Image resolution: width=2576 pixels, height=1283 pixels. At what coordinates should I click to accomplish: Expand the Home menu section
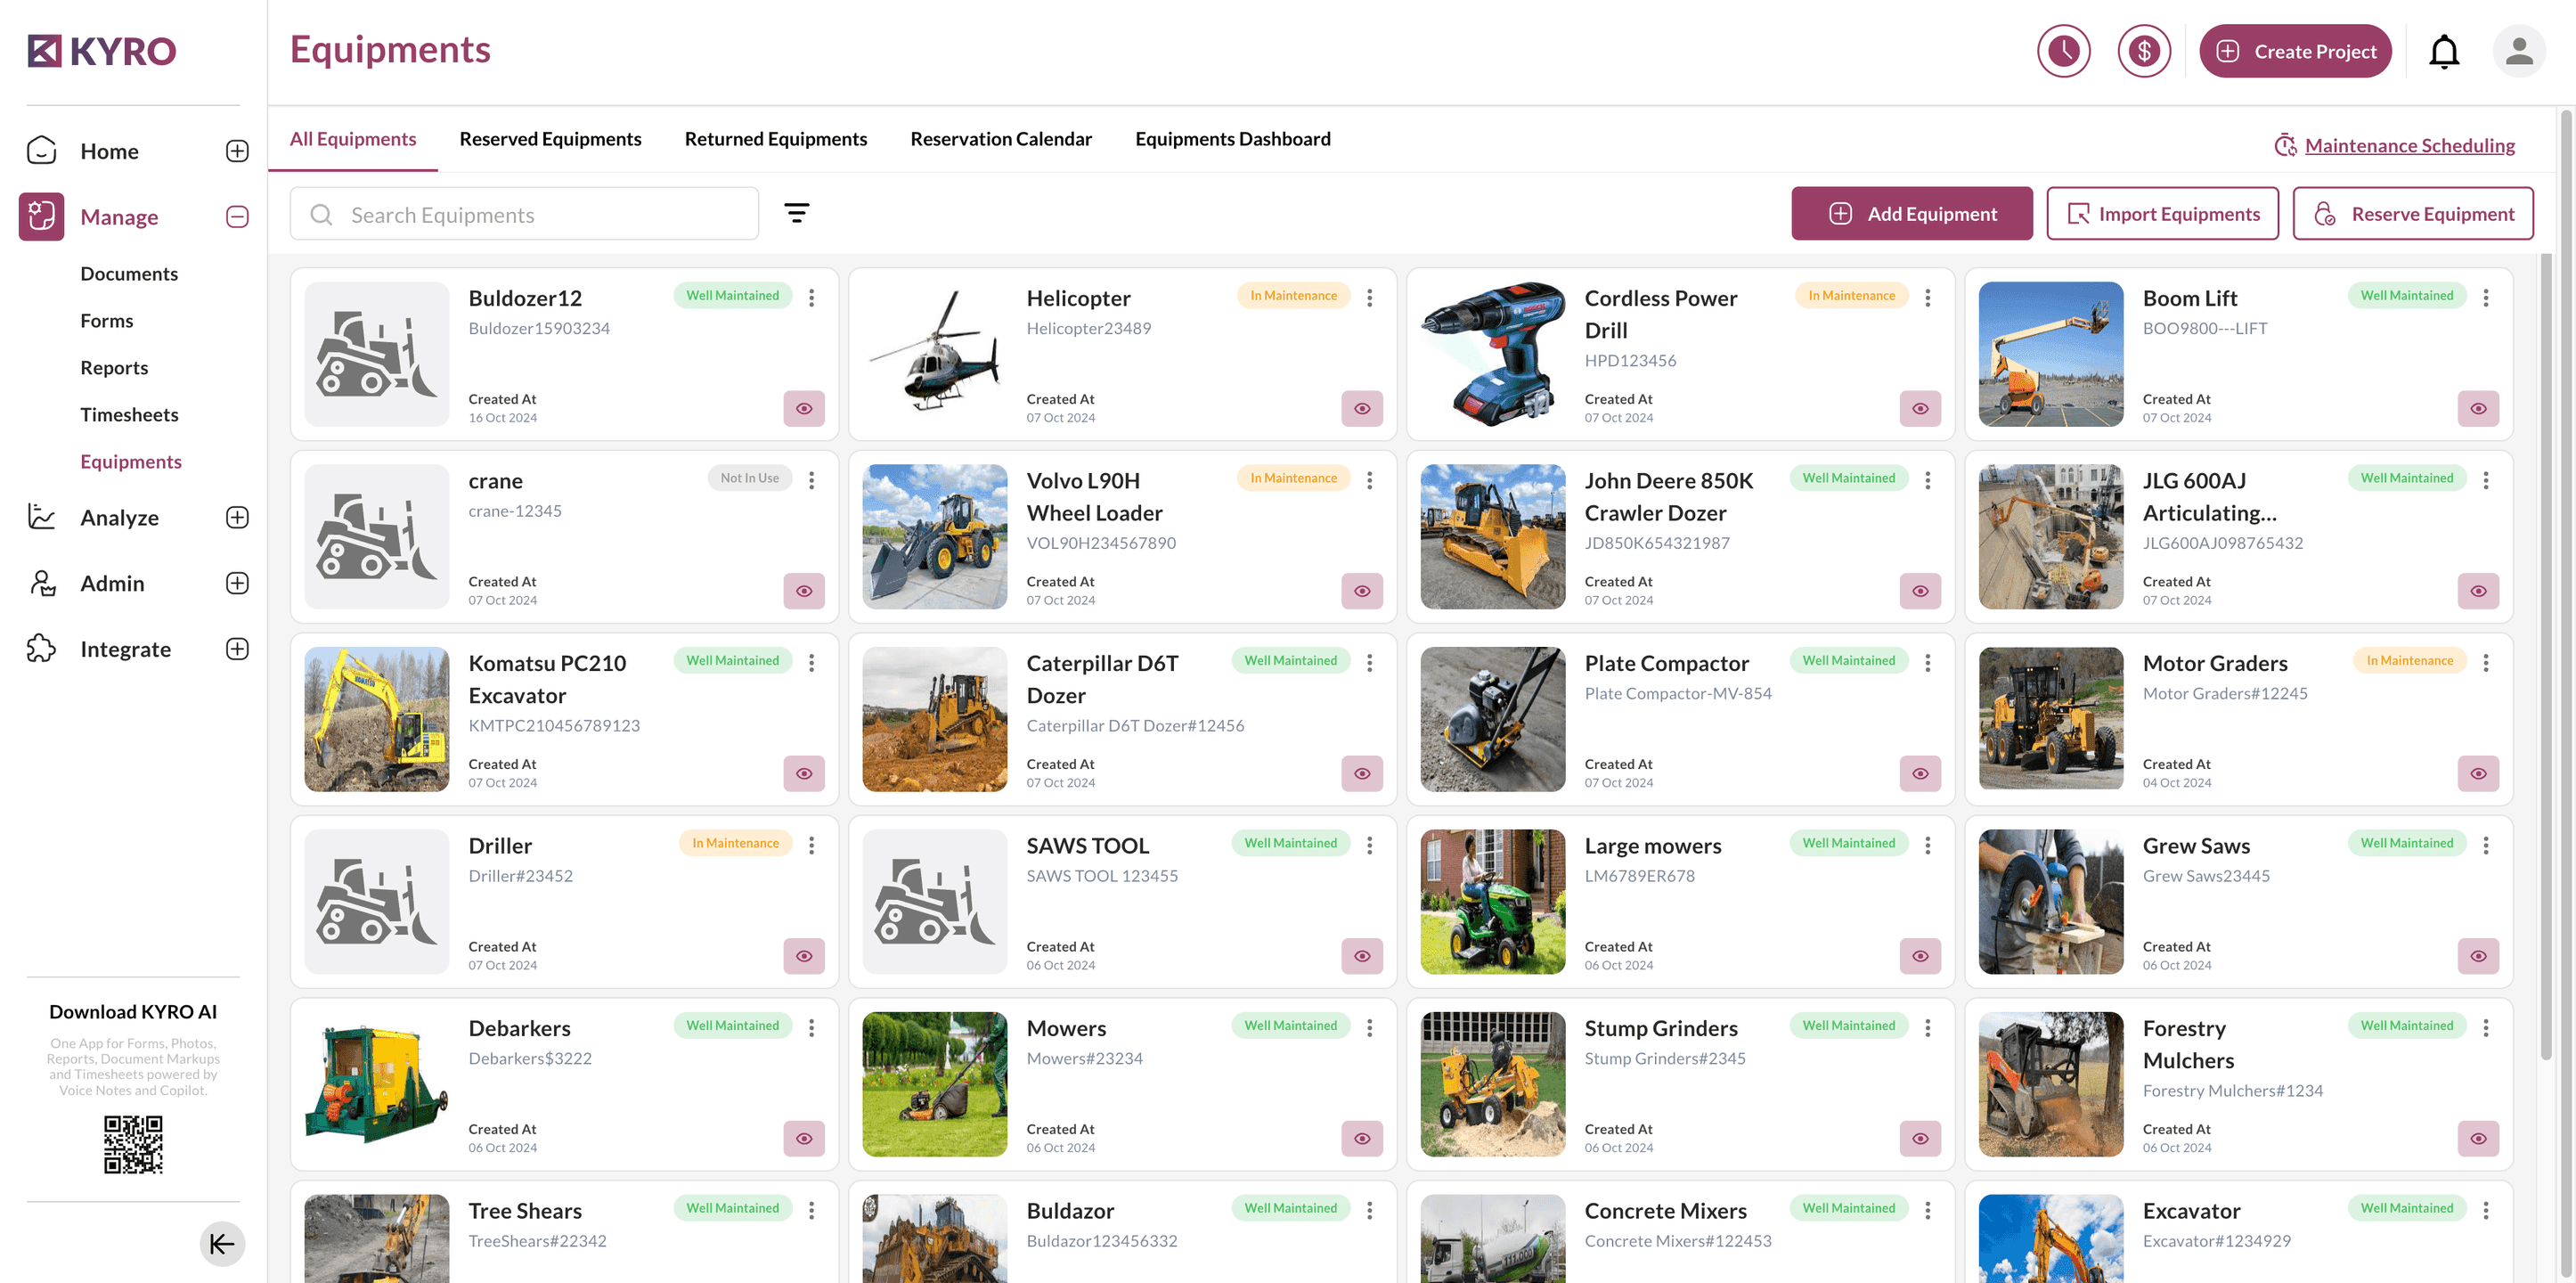pos(237,151)
